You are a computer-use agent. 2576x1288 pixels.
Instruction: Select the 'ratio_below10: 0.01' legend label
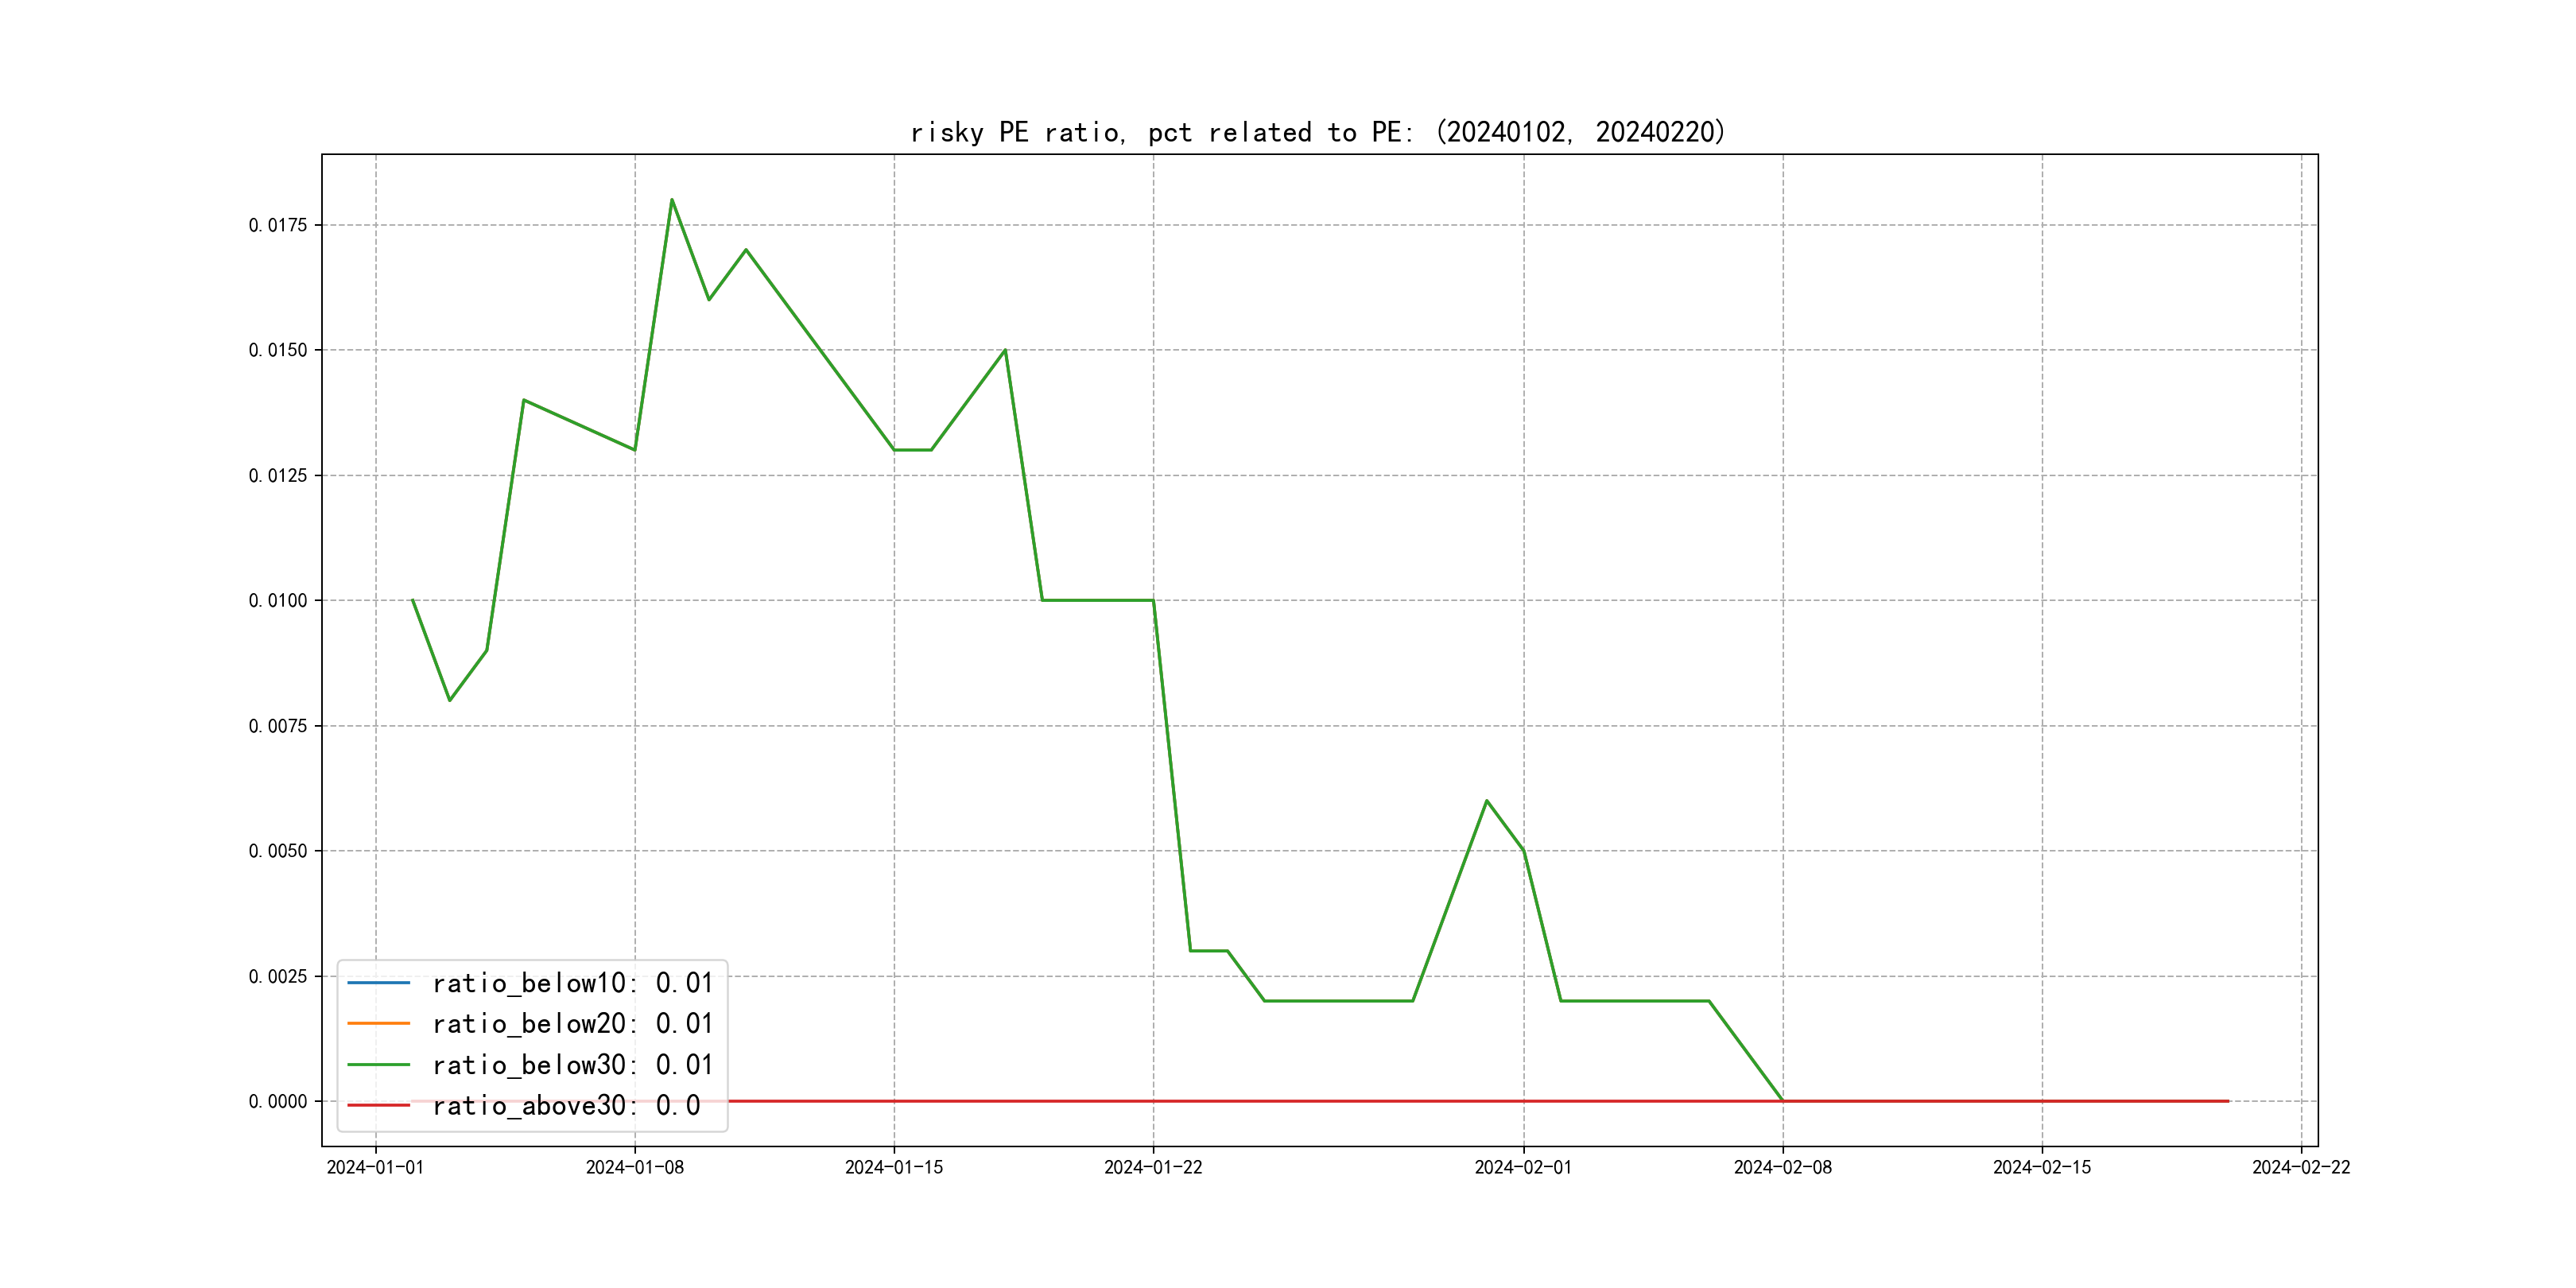click(572, 983)
